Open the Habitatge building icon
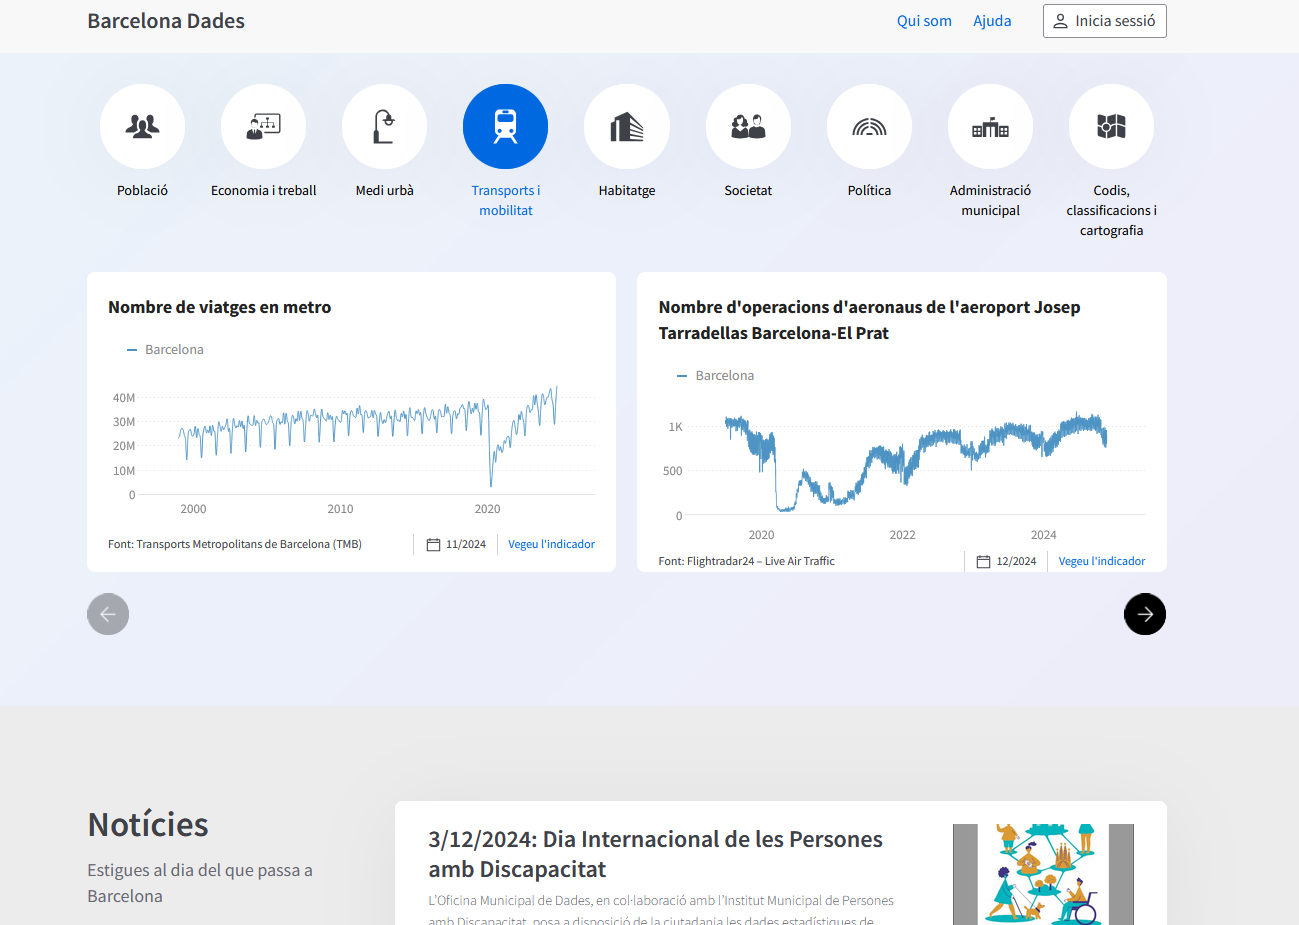Viewport: 1299px width, 925px height. coord(626,127)
